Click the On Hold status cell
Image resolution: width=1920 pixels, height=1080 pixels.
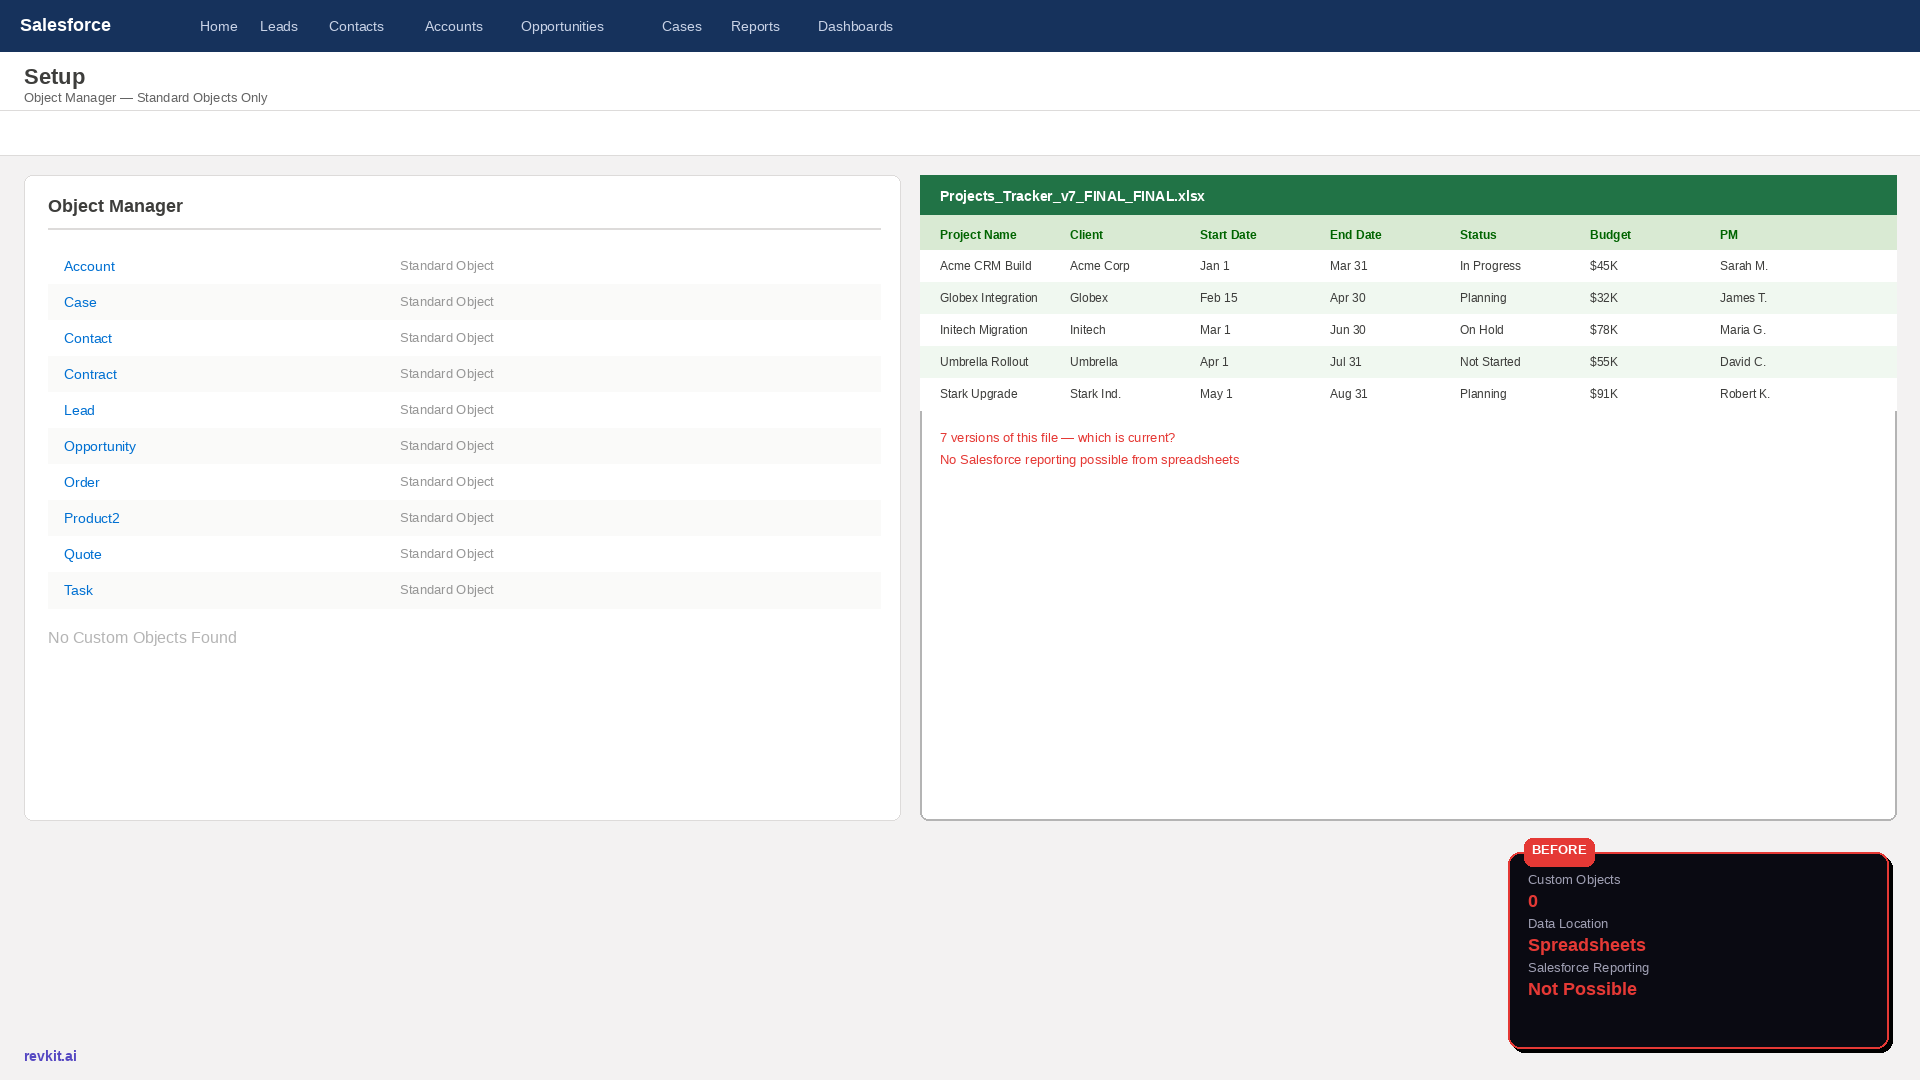[1482, 330]
